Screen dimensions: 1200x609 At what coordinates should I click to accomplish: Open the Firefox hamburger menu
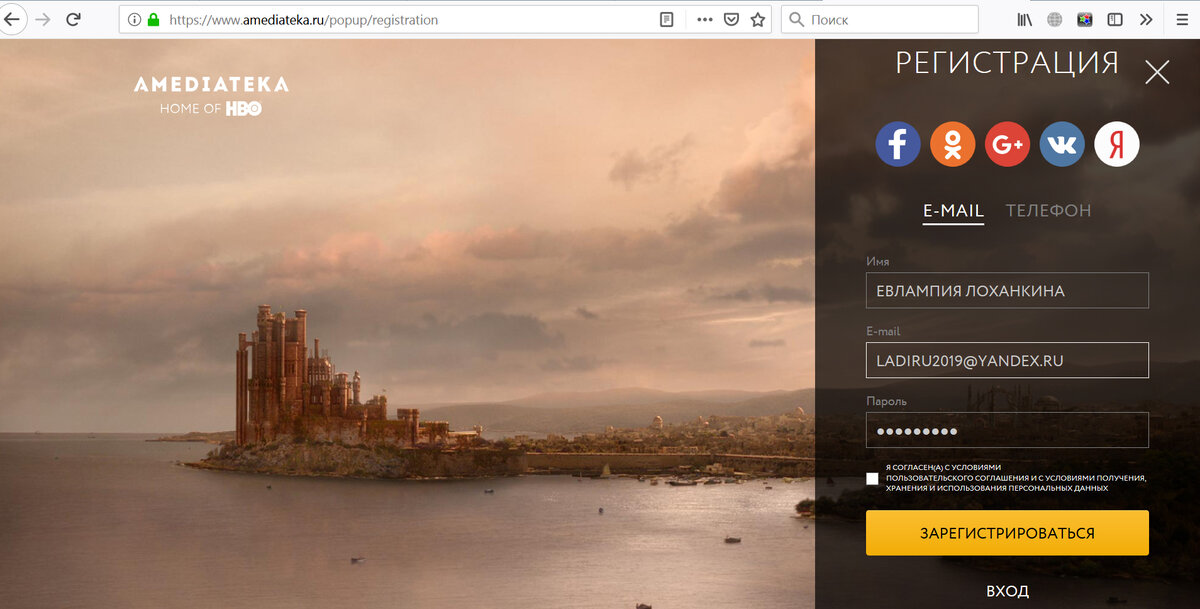click(x=1181, y=19)
